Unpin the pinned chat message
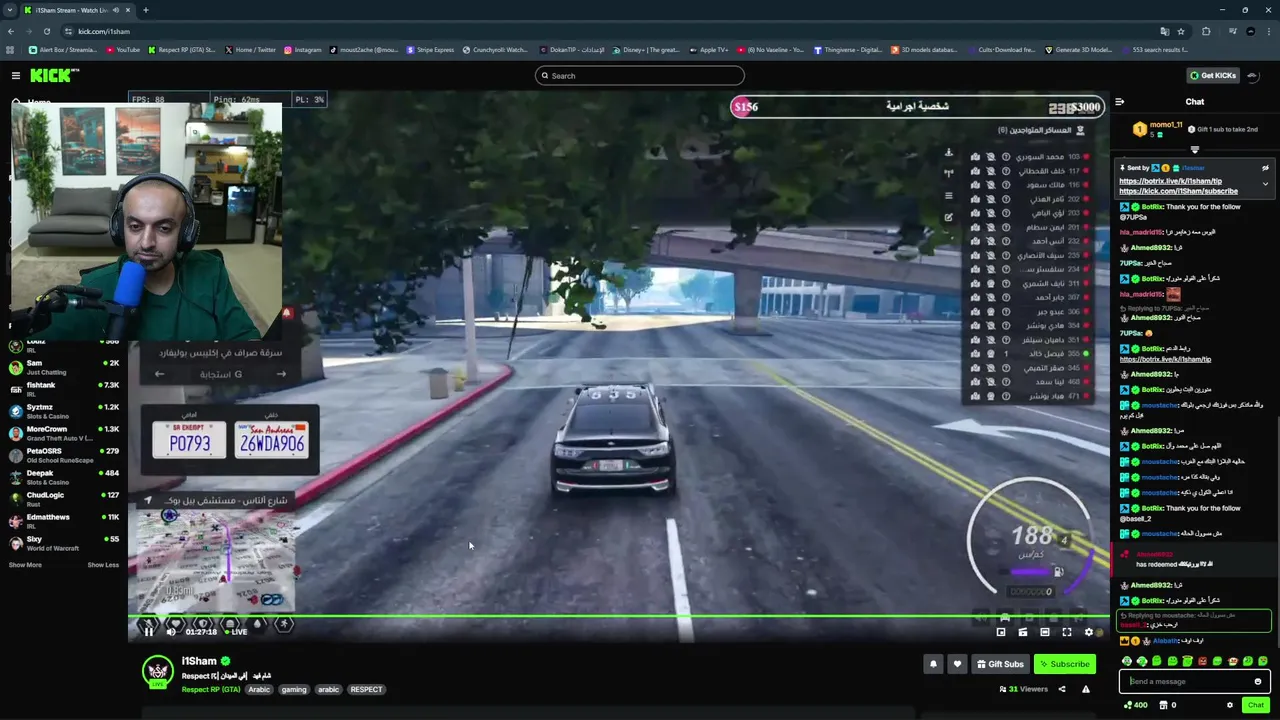 (x=1265, y=168)
